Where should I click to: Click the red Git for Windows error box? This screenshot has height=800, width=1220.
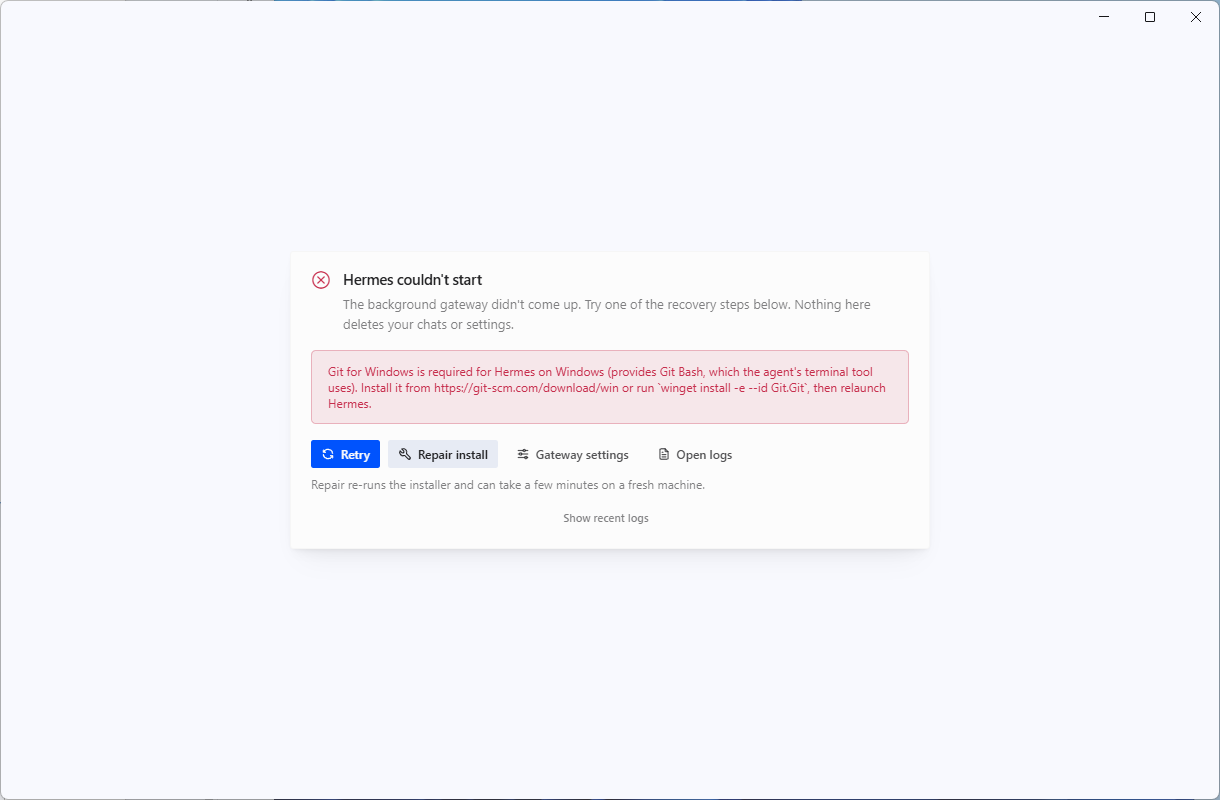pos(610,387)
